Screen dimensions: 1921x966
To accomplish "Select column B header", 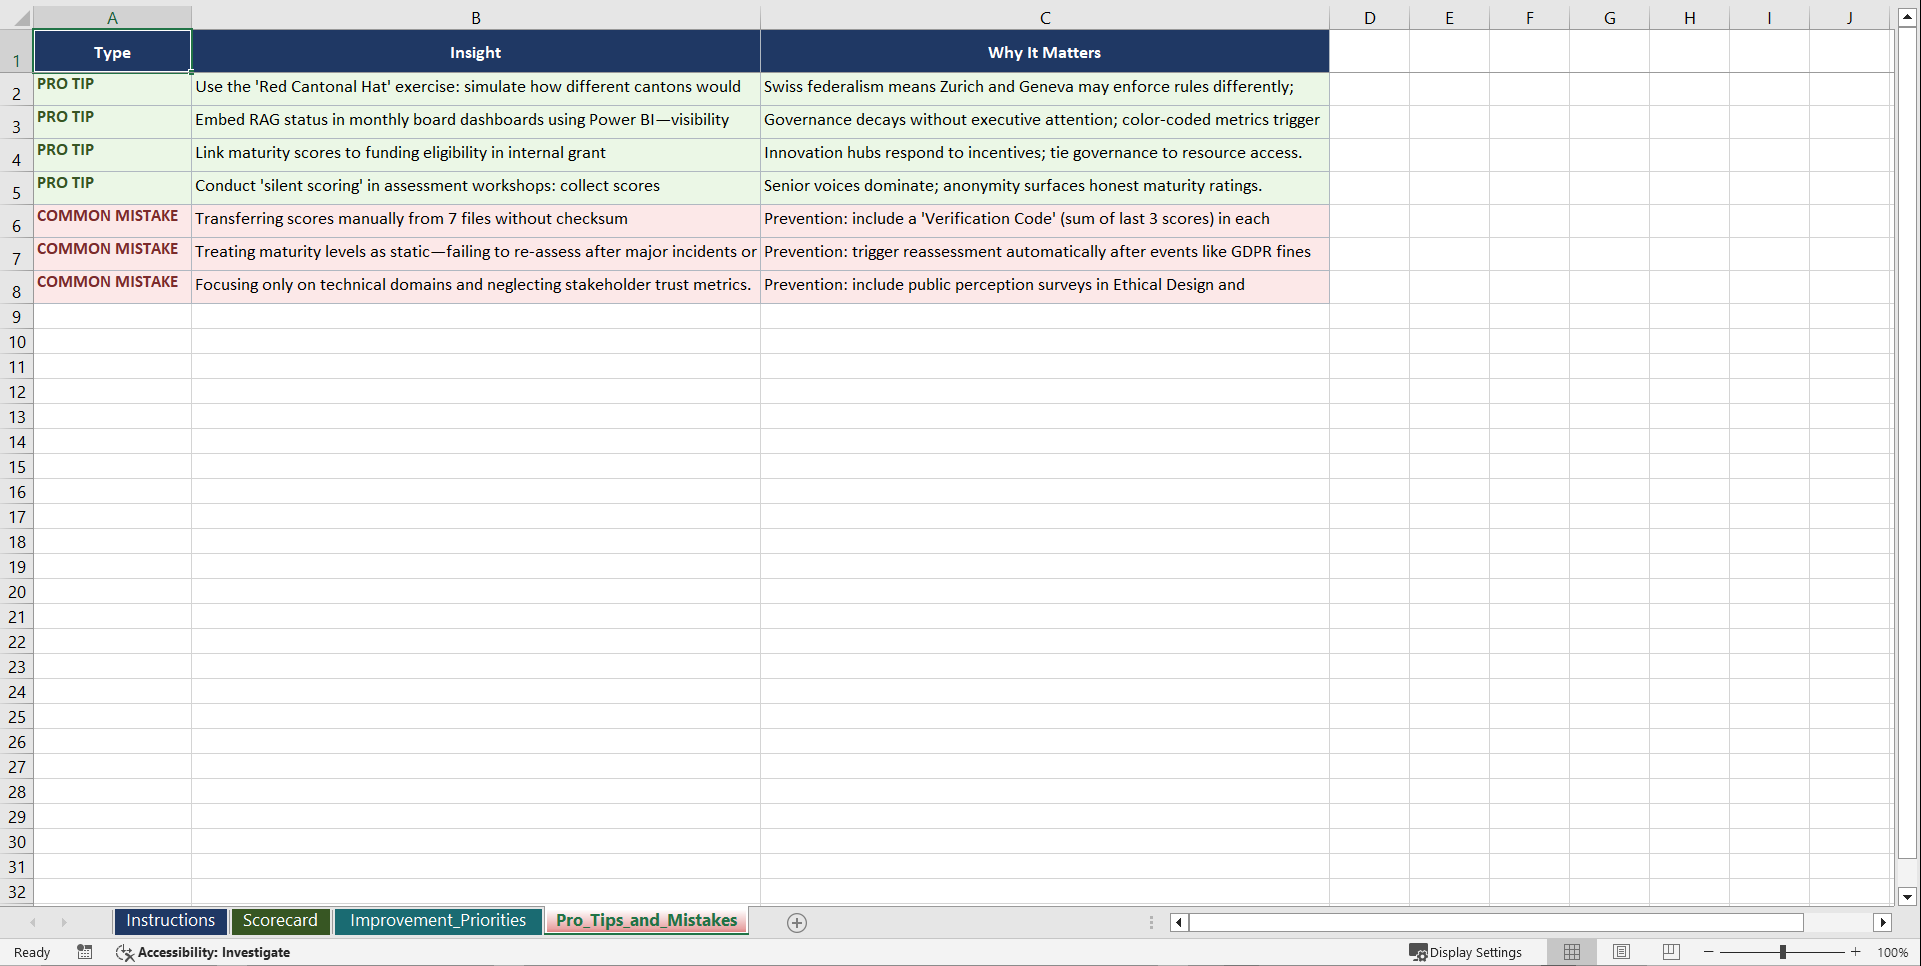I will coord(475,17).
